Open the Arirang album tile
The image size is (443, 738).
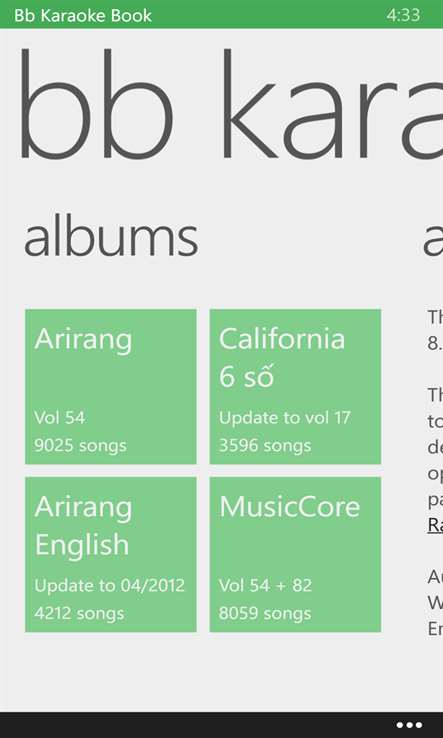coord(111,386)
